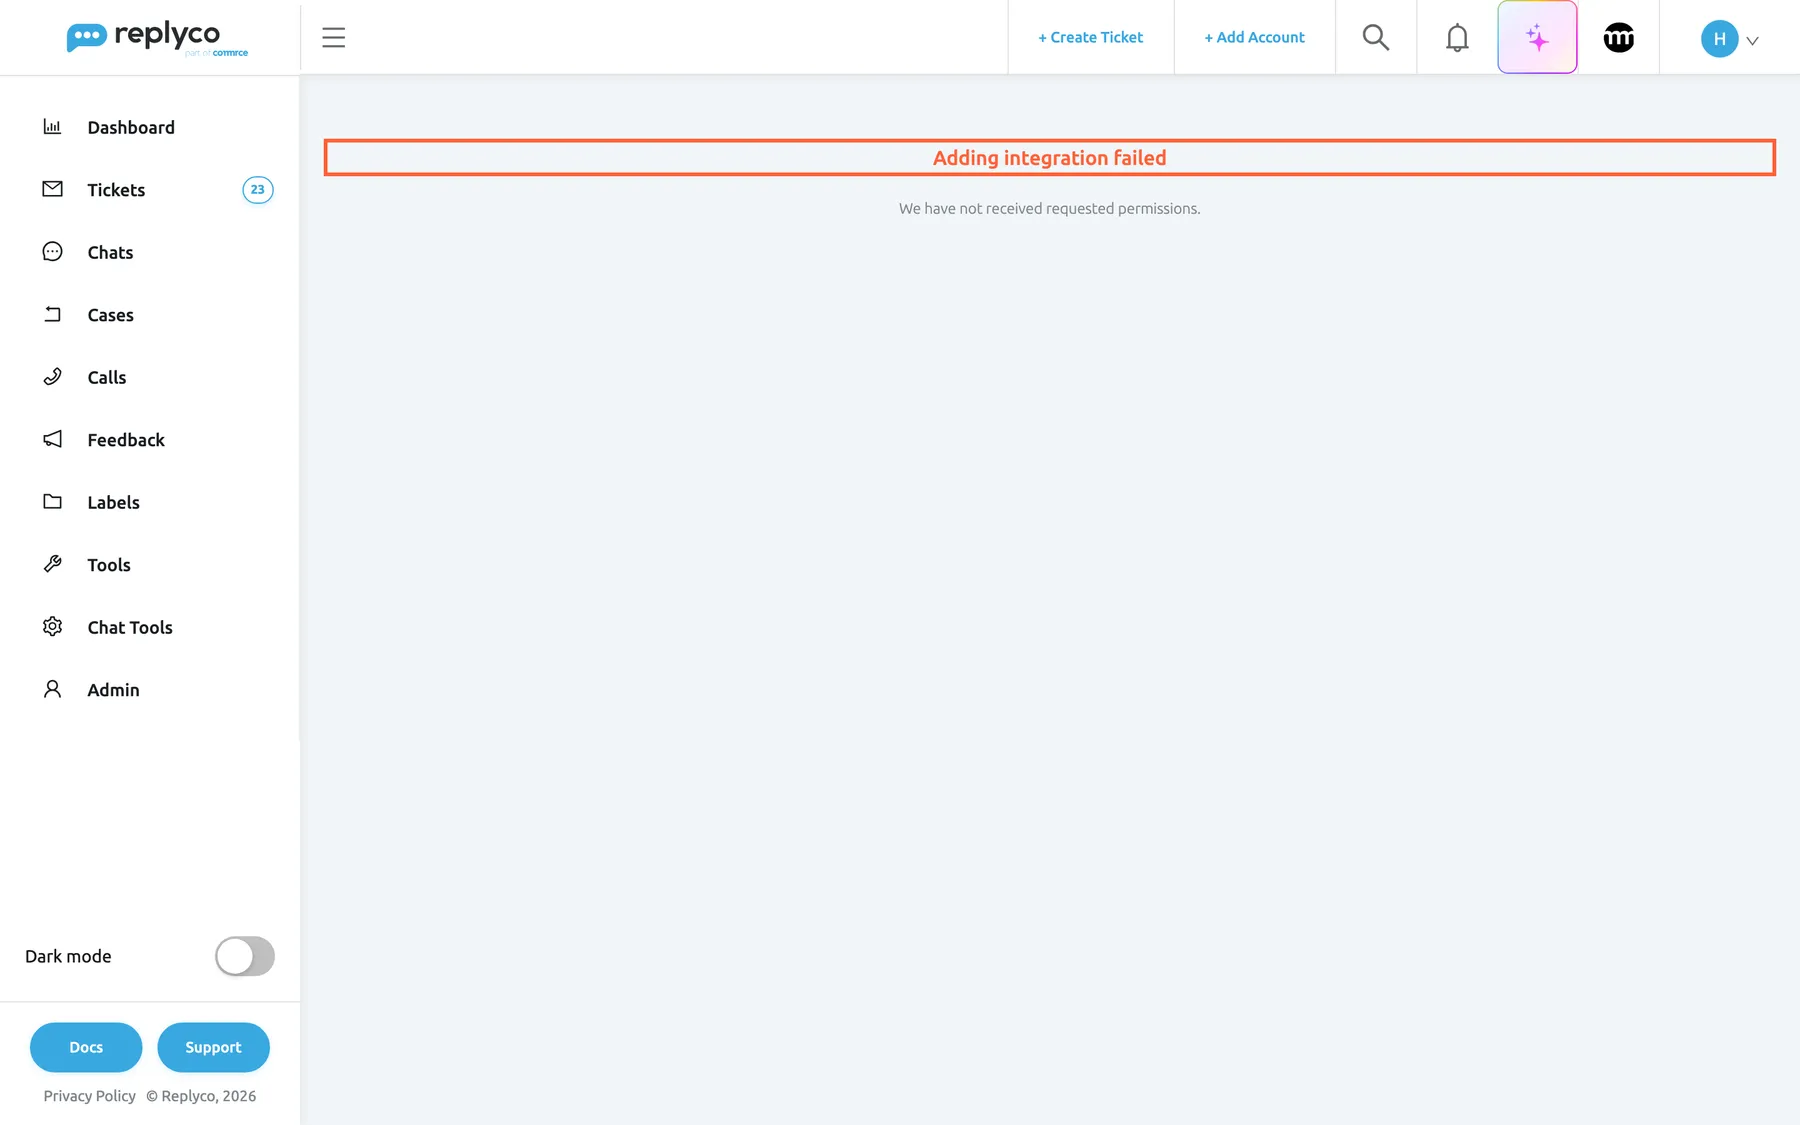The image size is (1800, 1125).
Task: Click the Chats bubble icon
Action: (52, 252)
